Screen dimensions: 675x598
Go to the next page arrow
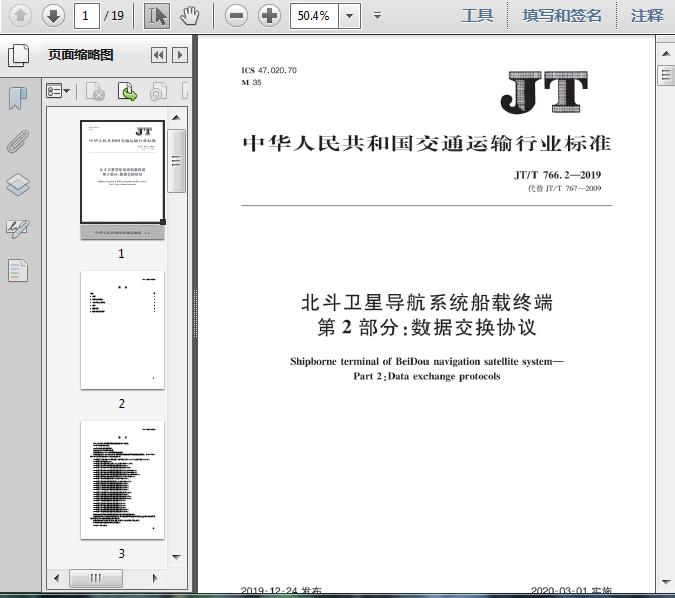tap(53, 16)
